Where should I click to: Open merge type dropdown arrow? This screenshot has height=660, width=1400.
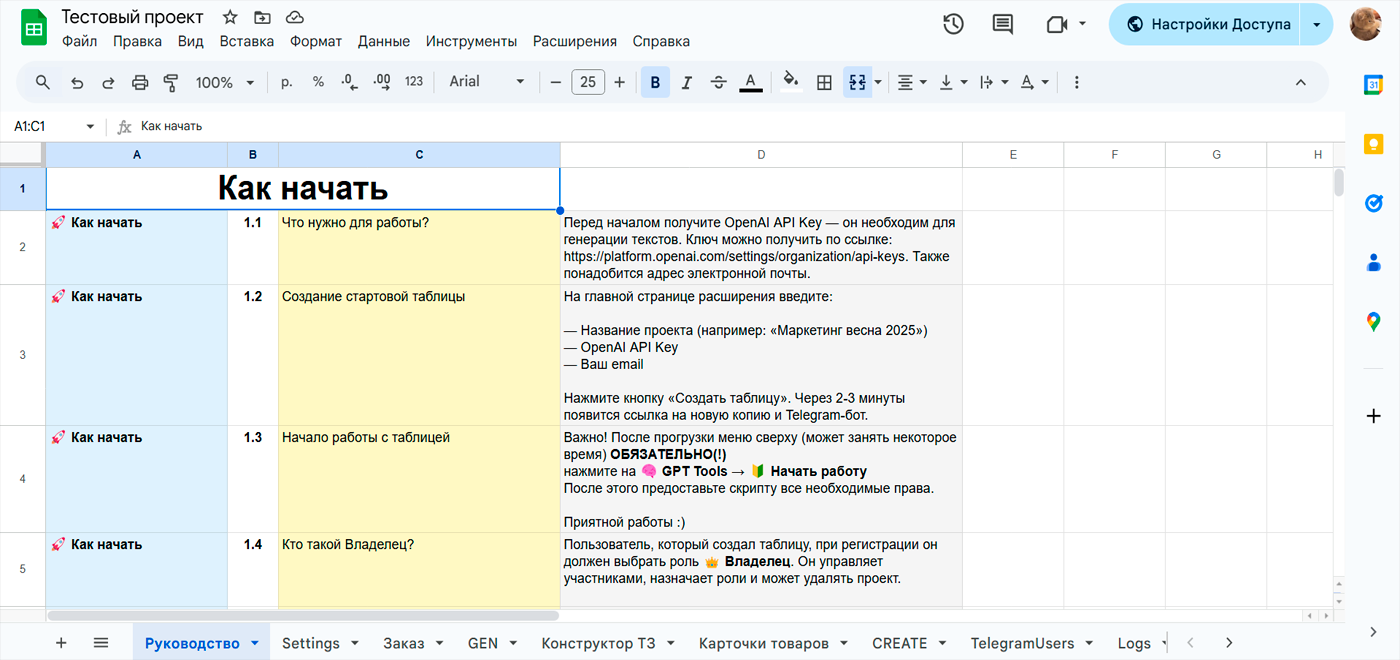point(878,82)
